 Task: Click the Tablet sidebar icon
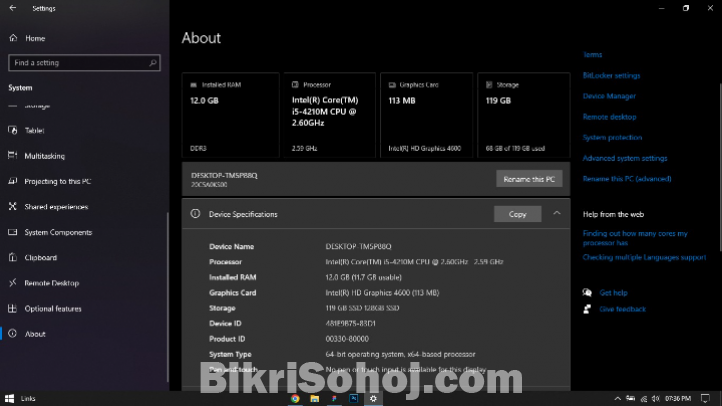[x=12, y=130]
